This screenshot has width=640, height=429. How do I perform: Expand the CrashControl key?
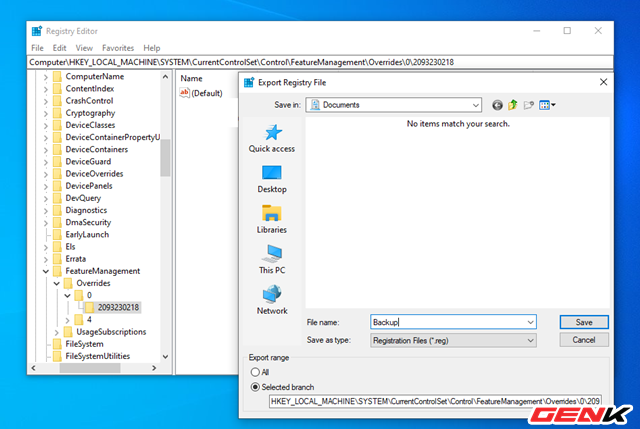tap(46, 101)
